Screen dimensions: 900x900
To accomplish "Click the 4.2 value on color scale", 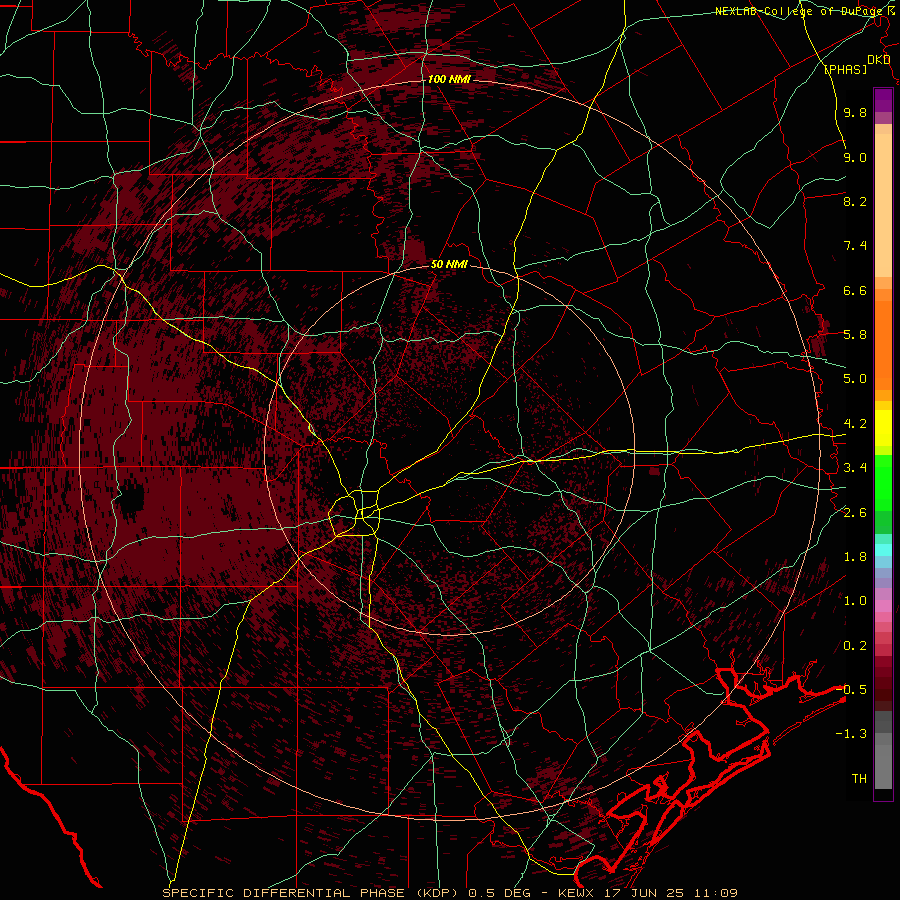I will click(x=855, y=424).
